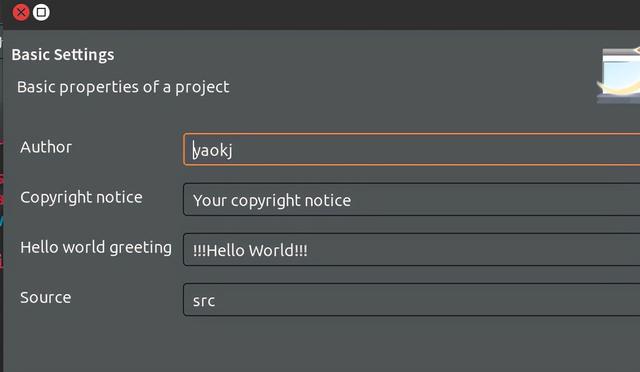Click the Hello world greeting label

coord(96,247)
